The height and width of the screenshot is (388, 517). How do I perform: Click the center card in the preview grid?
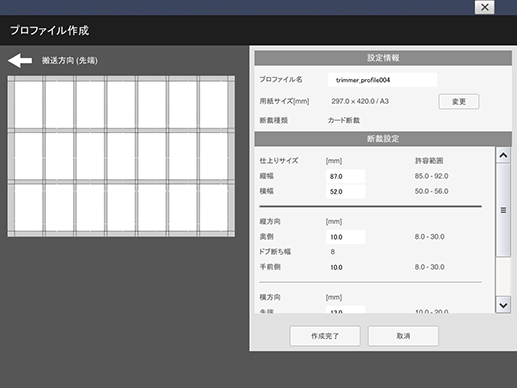point(121,156)
